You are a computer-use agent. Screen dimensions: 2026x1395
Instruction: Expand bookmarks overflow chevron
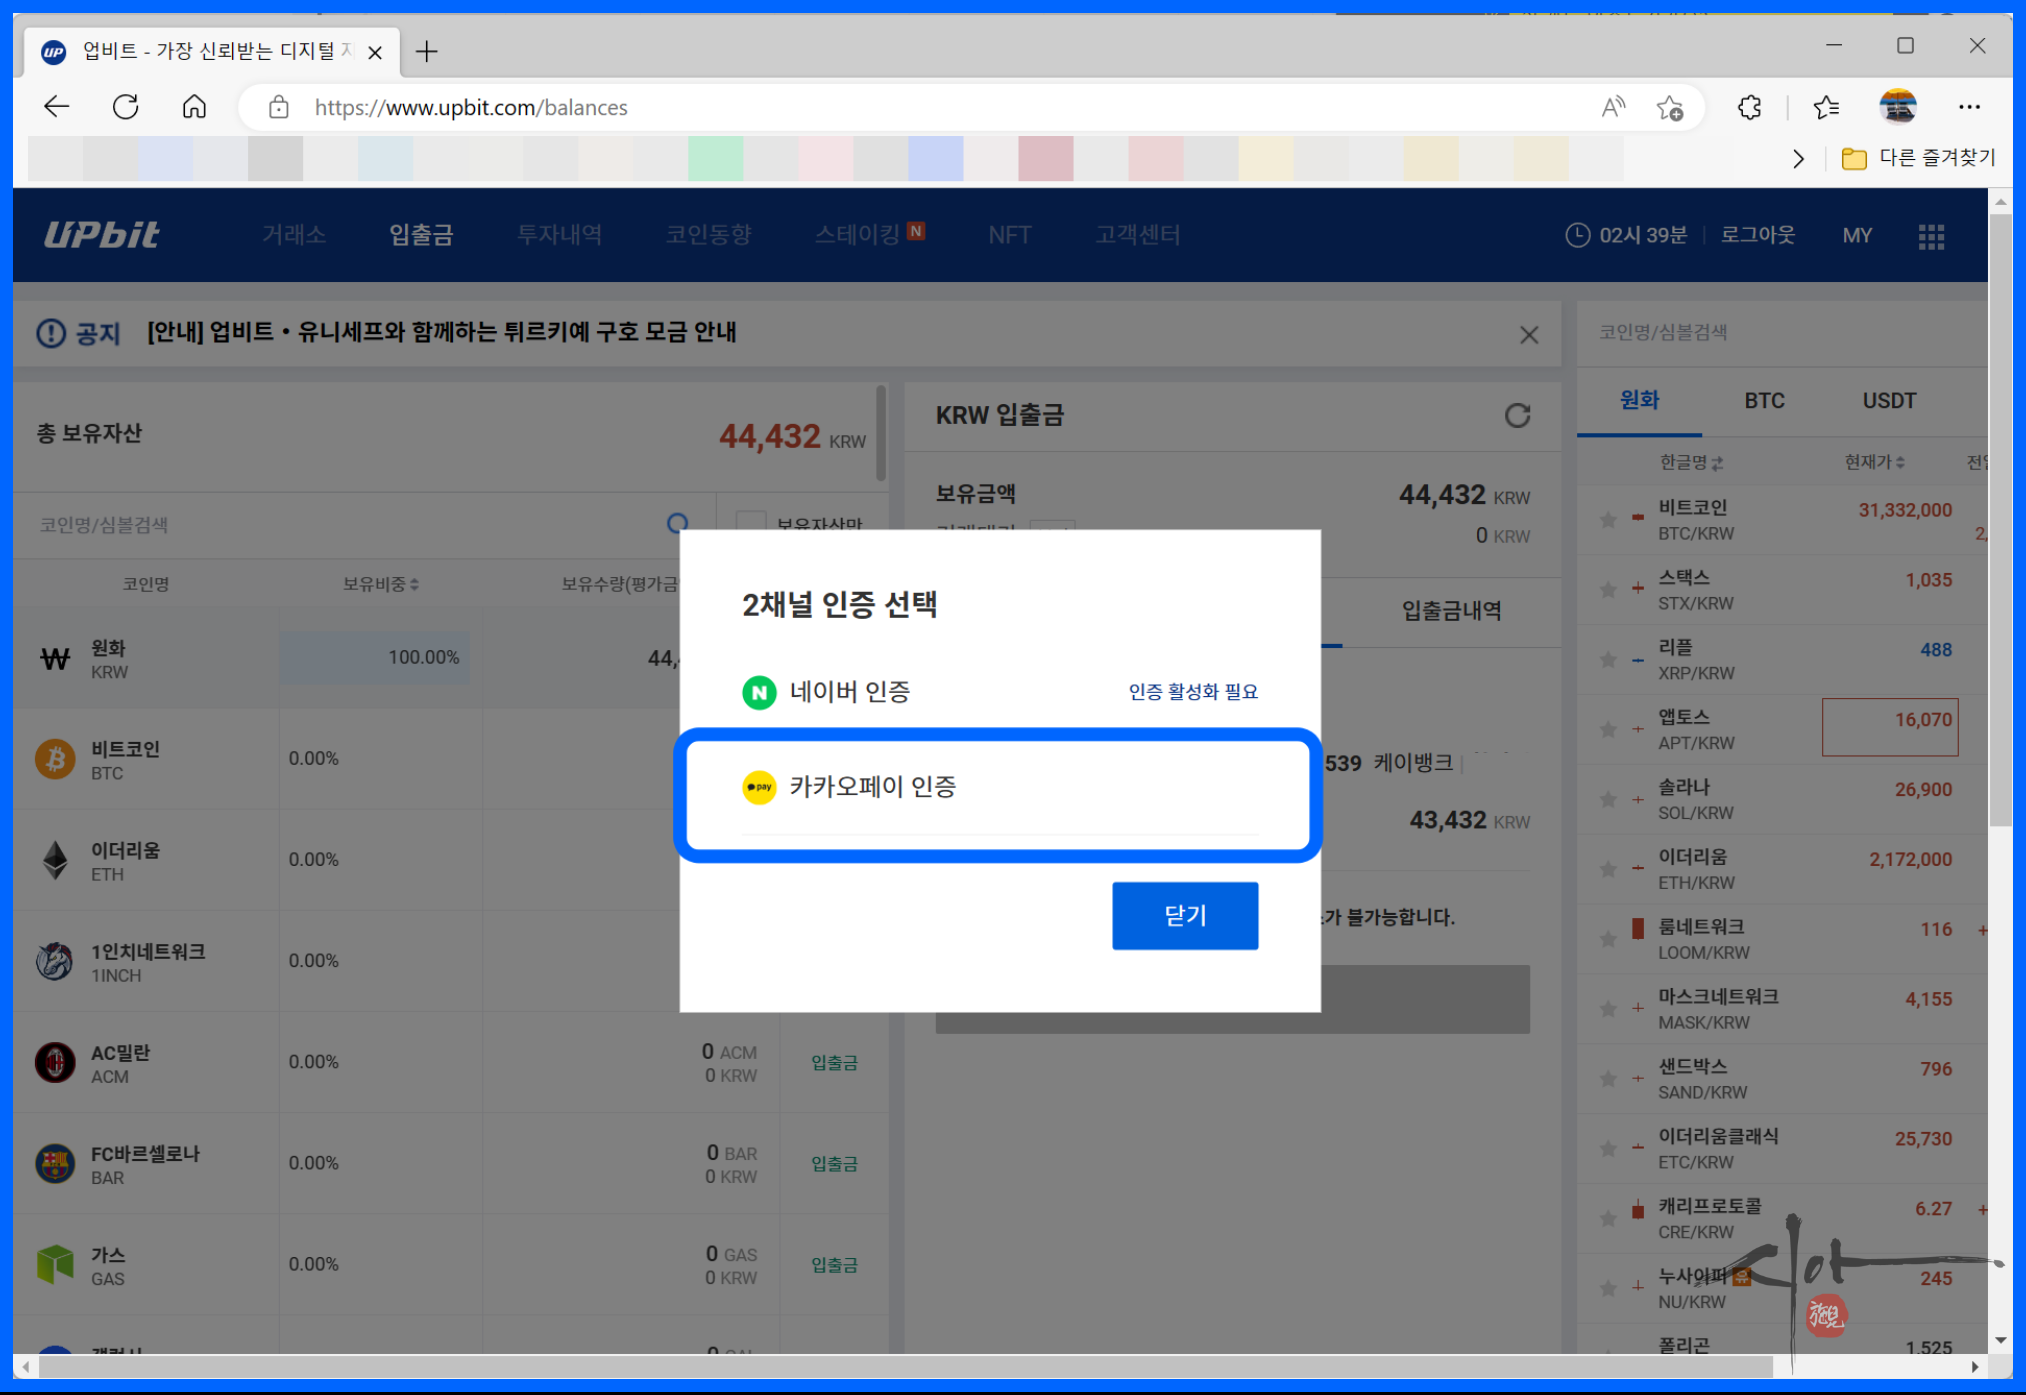pyautogui.click(x=1798, y=159)
